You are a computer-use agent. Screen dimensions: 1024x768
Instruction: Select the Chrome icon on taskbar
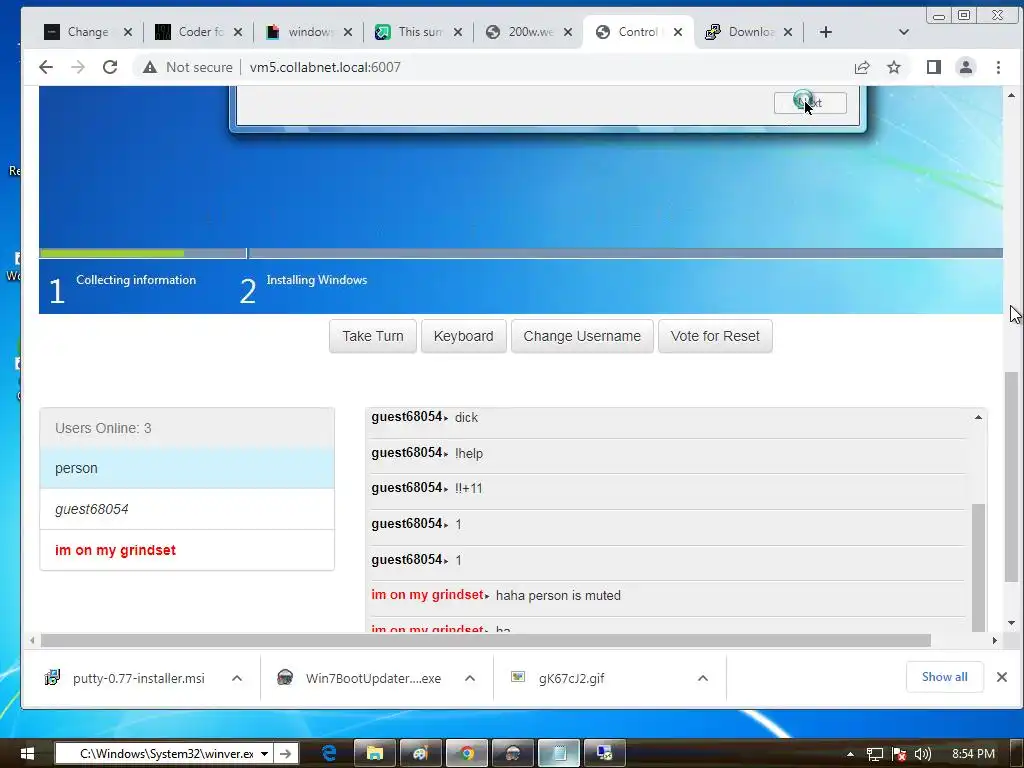point(467,754)
